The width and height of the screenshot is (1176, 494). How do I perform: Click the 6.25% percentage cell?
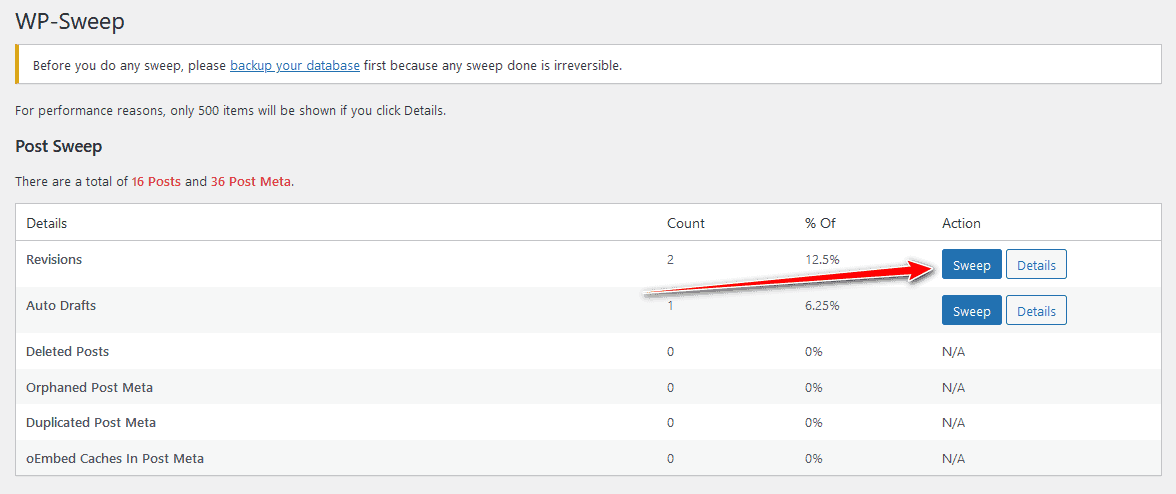(821, 306)
